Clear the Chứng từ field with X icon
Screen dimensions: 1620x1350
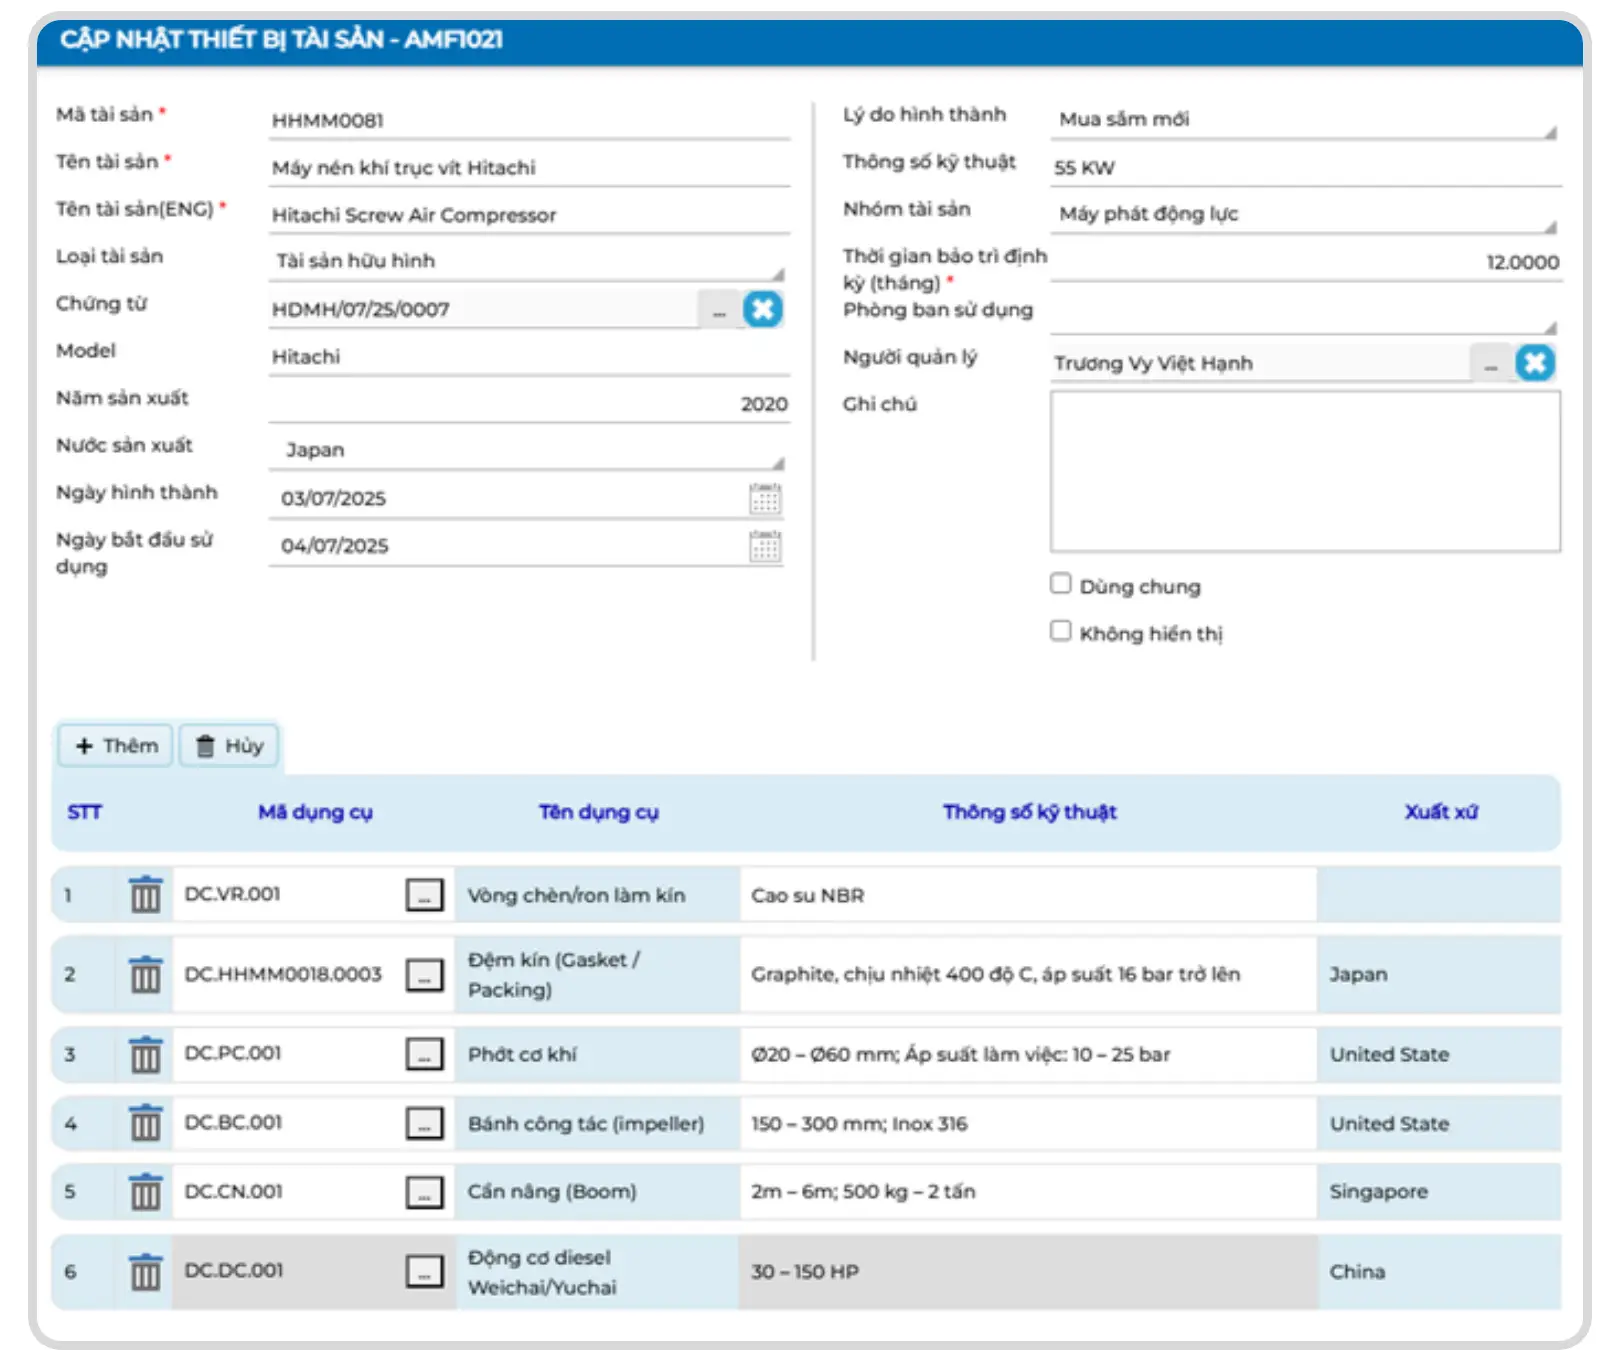(x=762, y=310)
